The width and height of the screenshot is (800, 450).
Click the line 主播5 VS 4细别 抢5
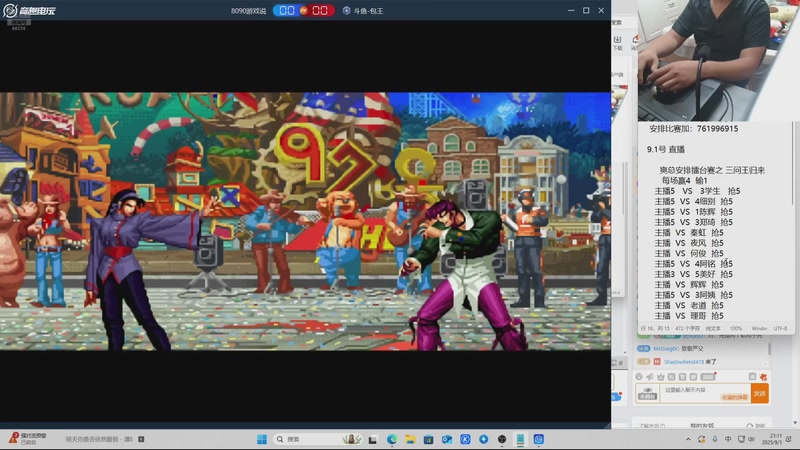(693, 202)
